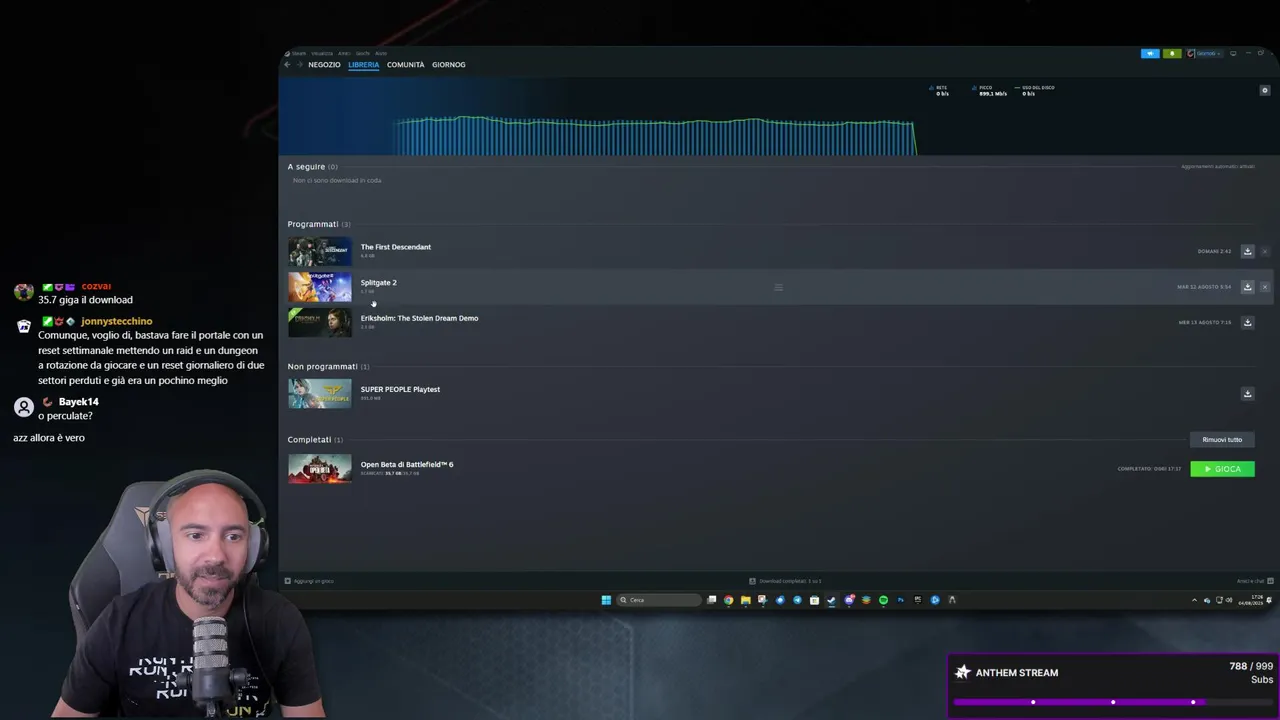This screenshot has height=720, width=1280.
Task: Click Rimuovi tutto button
Action: pos(1222,440)
